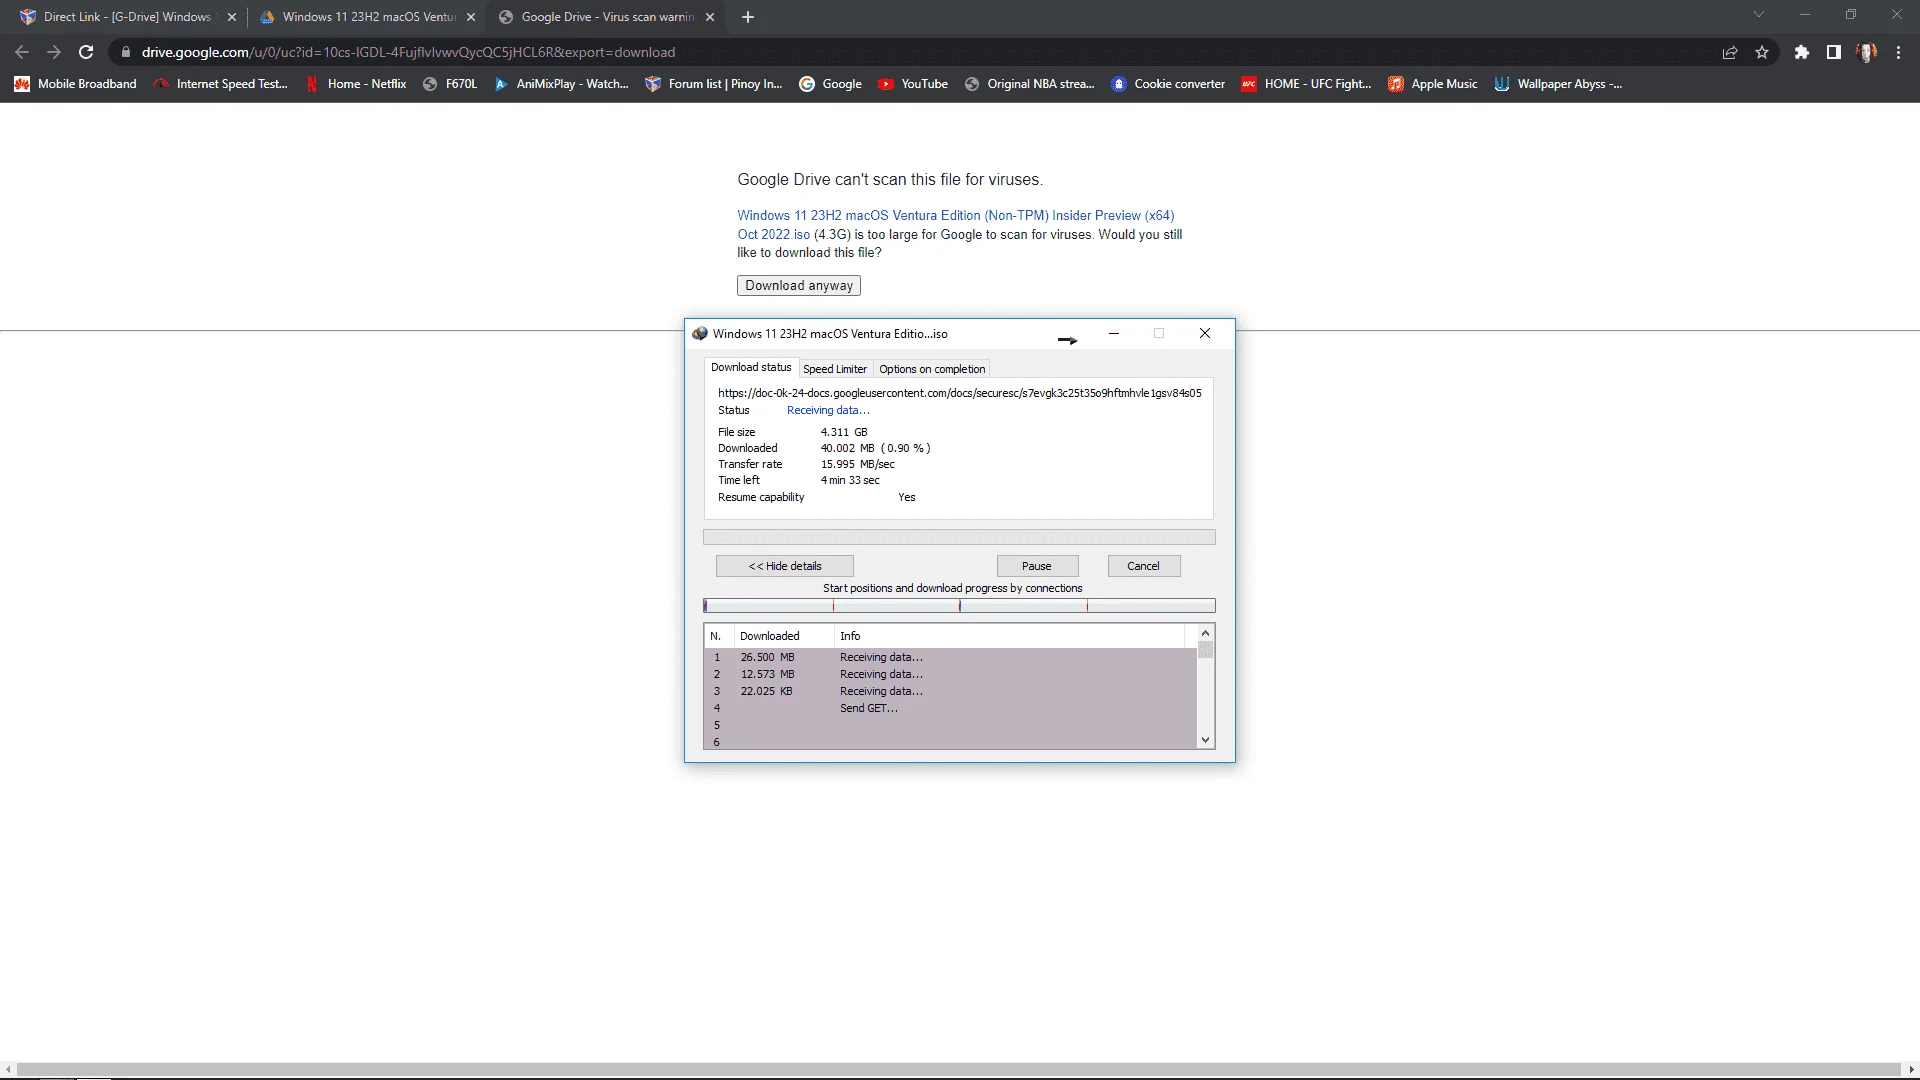The height and width of the screenshot is (1080, 1920).
Task: Open the Wallpaper Abyss bookmark
Action: tap(1558, 84)
